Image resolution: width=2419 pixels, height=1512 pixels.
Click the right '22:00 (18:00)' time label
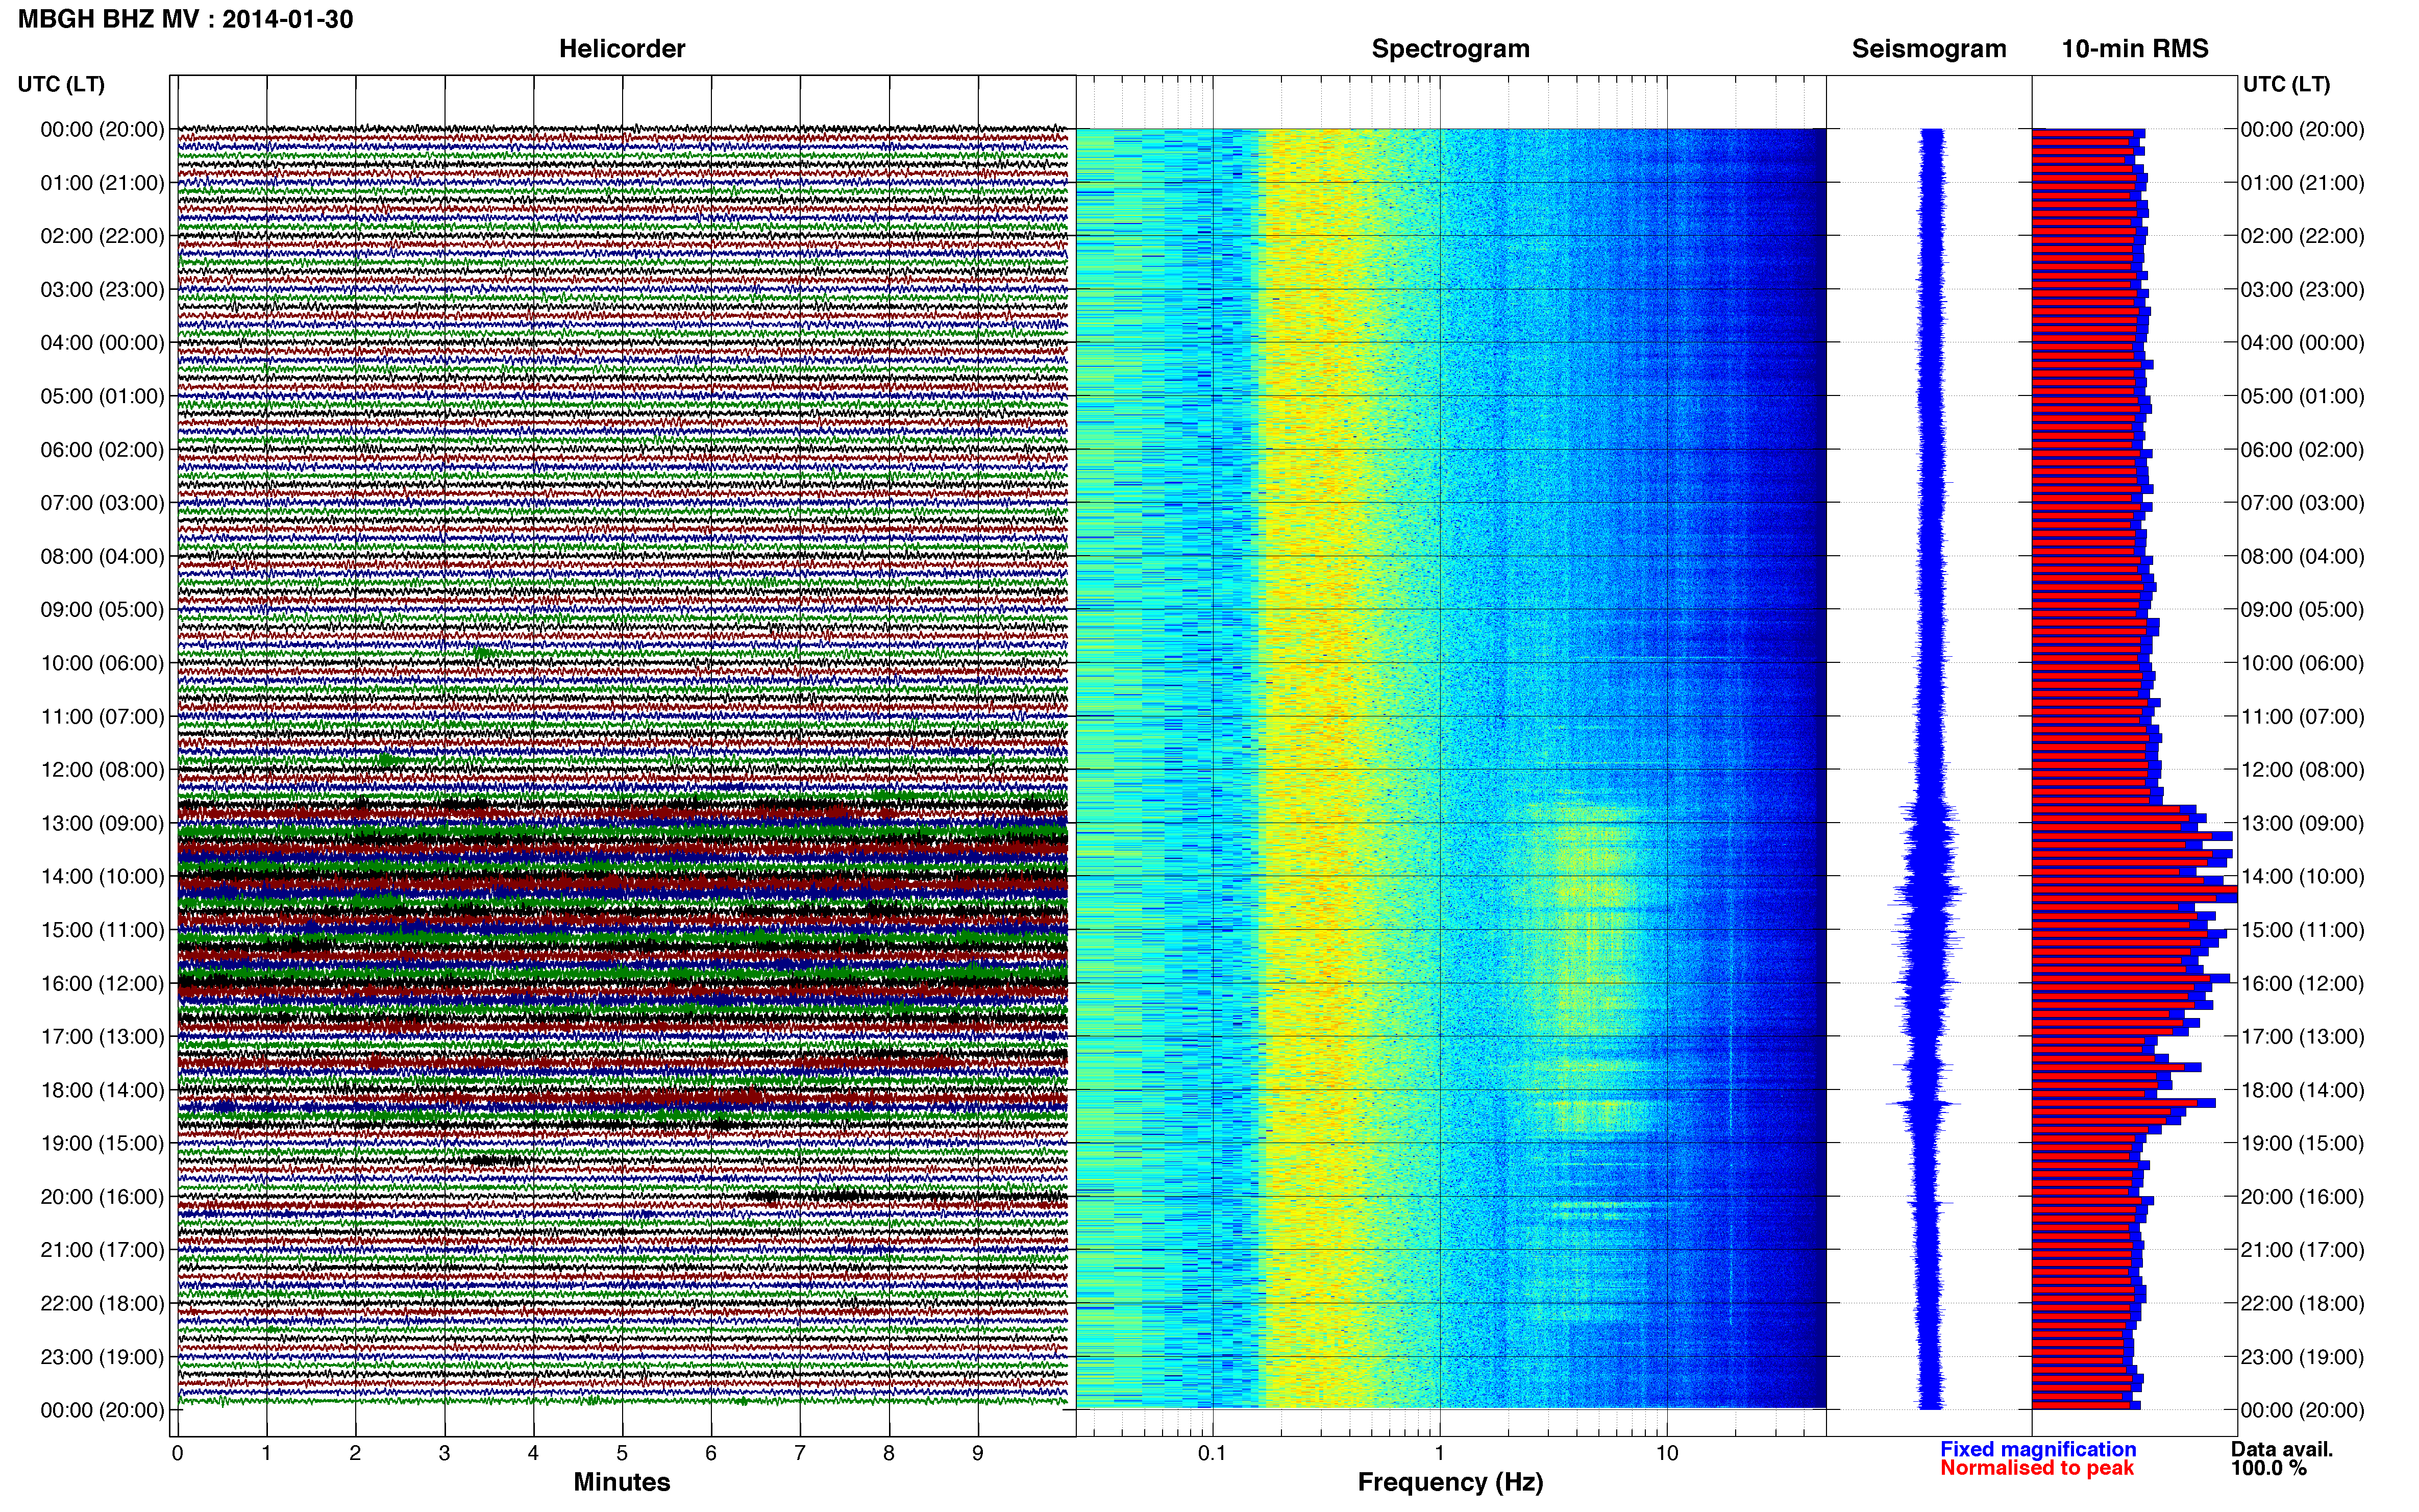(x=2302, y=1304)
